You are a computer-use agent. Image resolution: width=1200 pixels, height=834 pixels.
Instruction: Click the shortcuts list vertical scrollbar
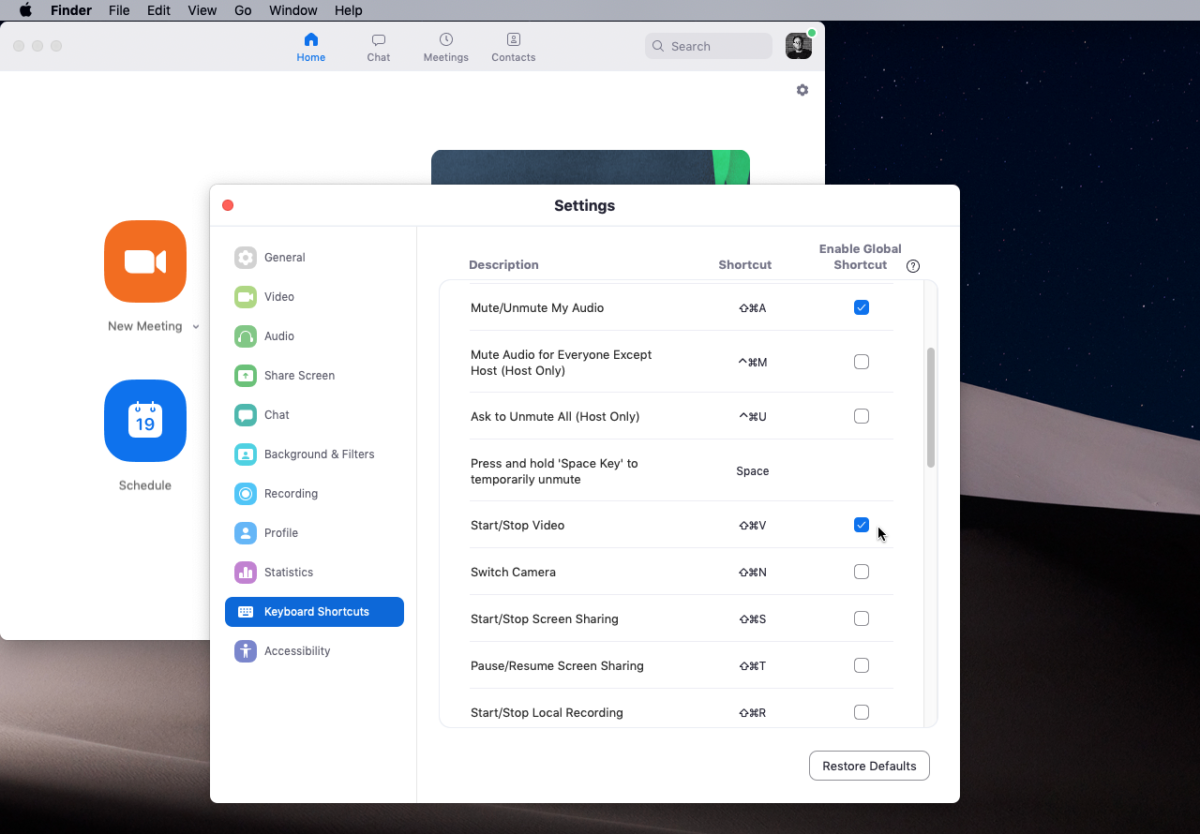(x=931, y=408)
